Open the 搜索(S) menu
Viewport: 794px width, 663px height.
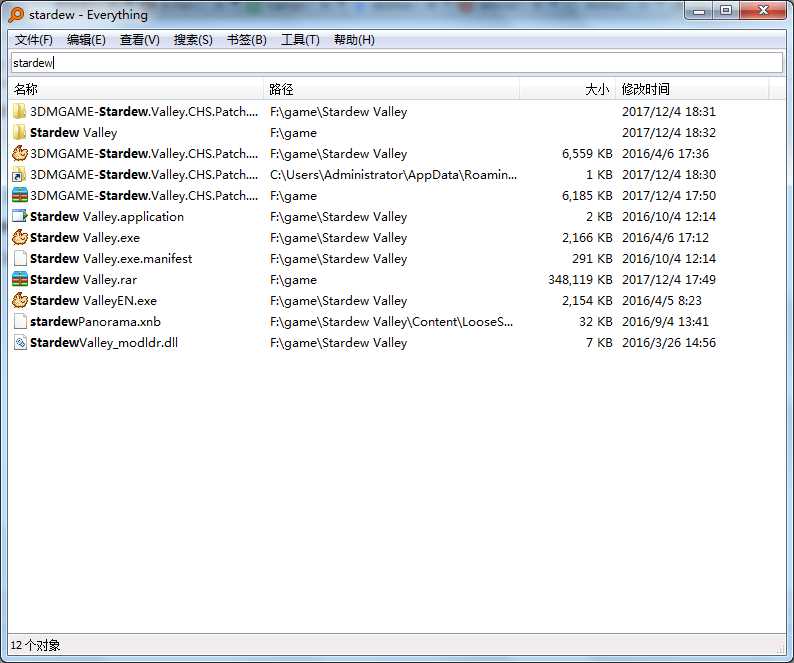click(193, 40)
